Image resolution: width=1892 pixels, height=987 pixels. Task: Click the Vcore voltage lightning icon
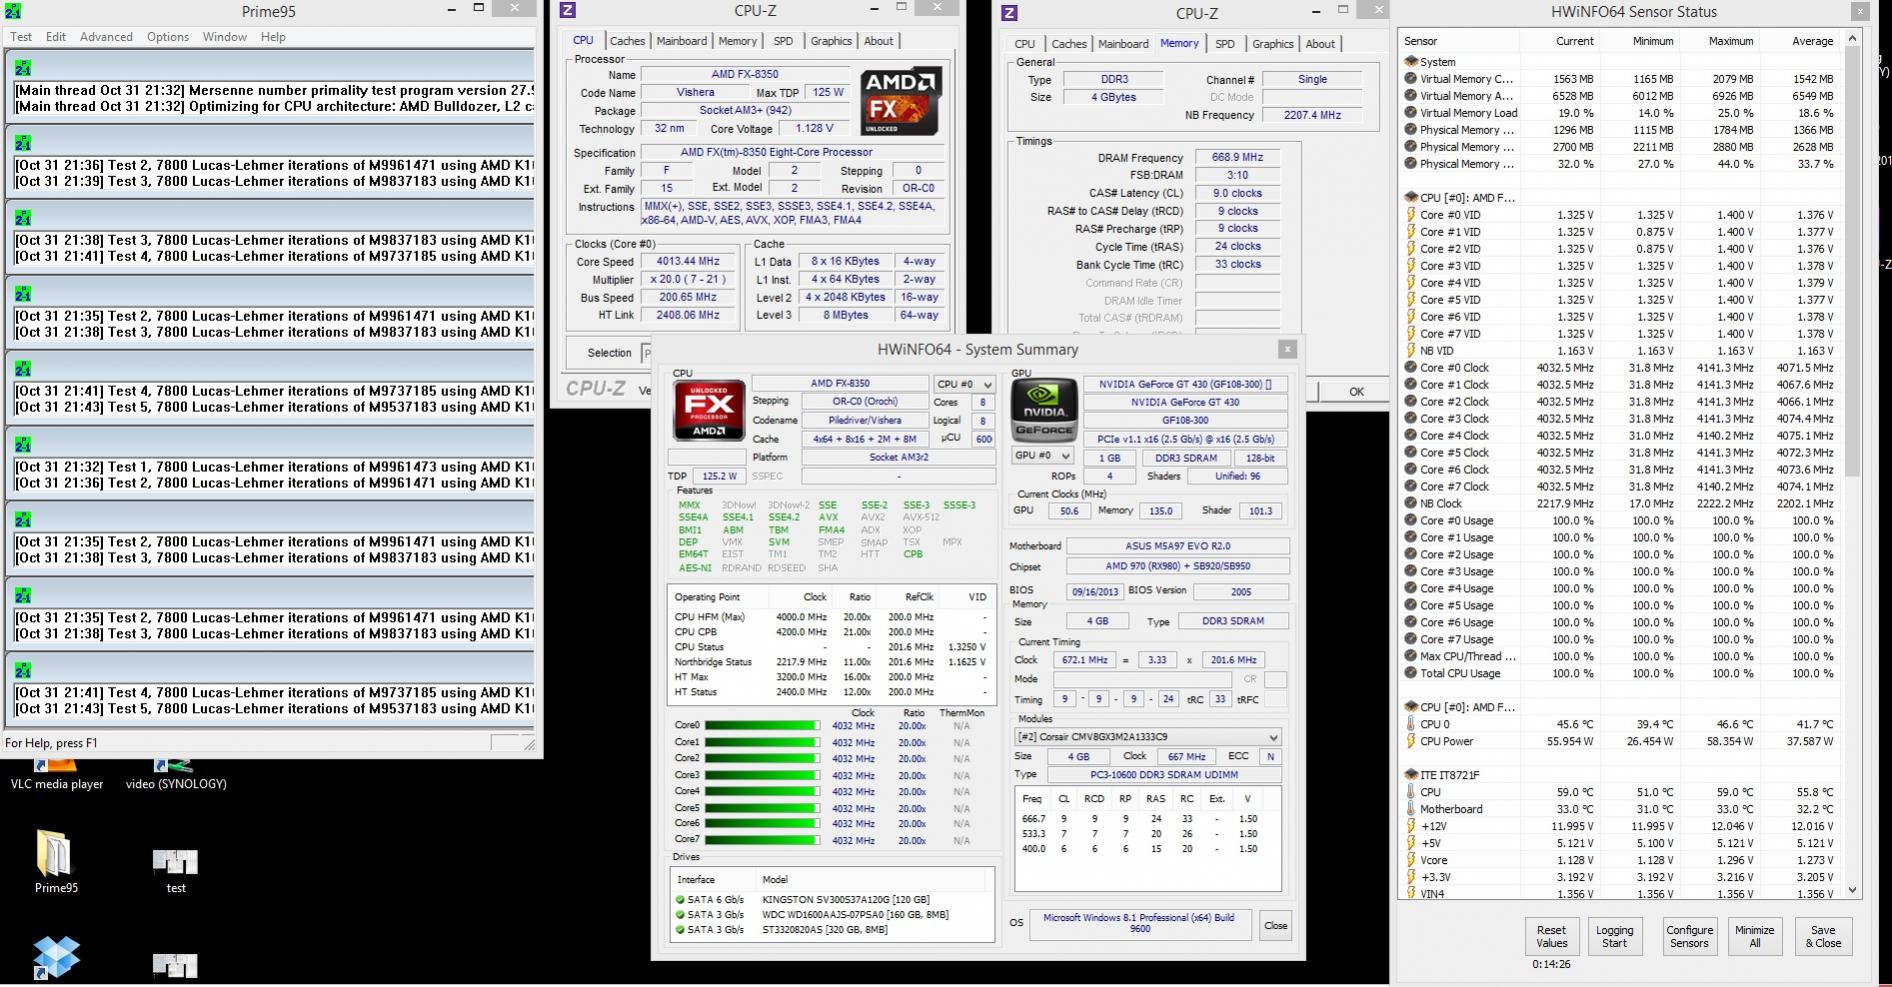[1411, 860]
